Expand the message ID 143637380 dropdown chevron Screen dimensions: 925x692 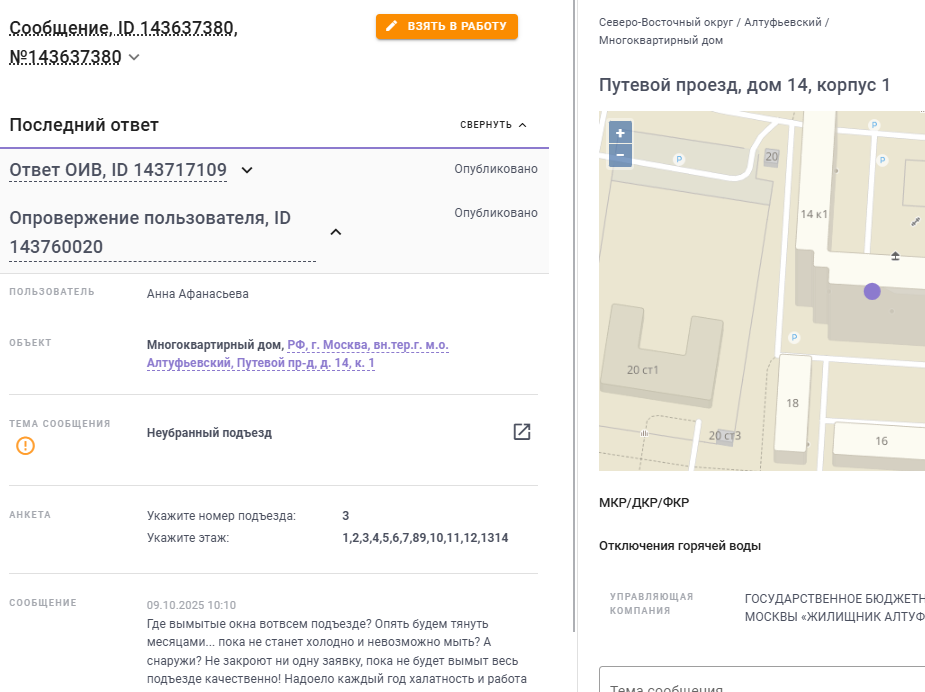[x=134, y=58]
